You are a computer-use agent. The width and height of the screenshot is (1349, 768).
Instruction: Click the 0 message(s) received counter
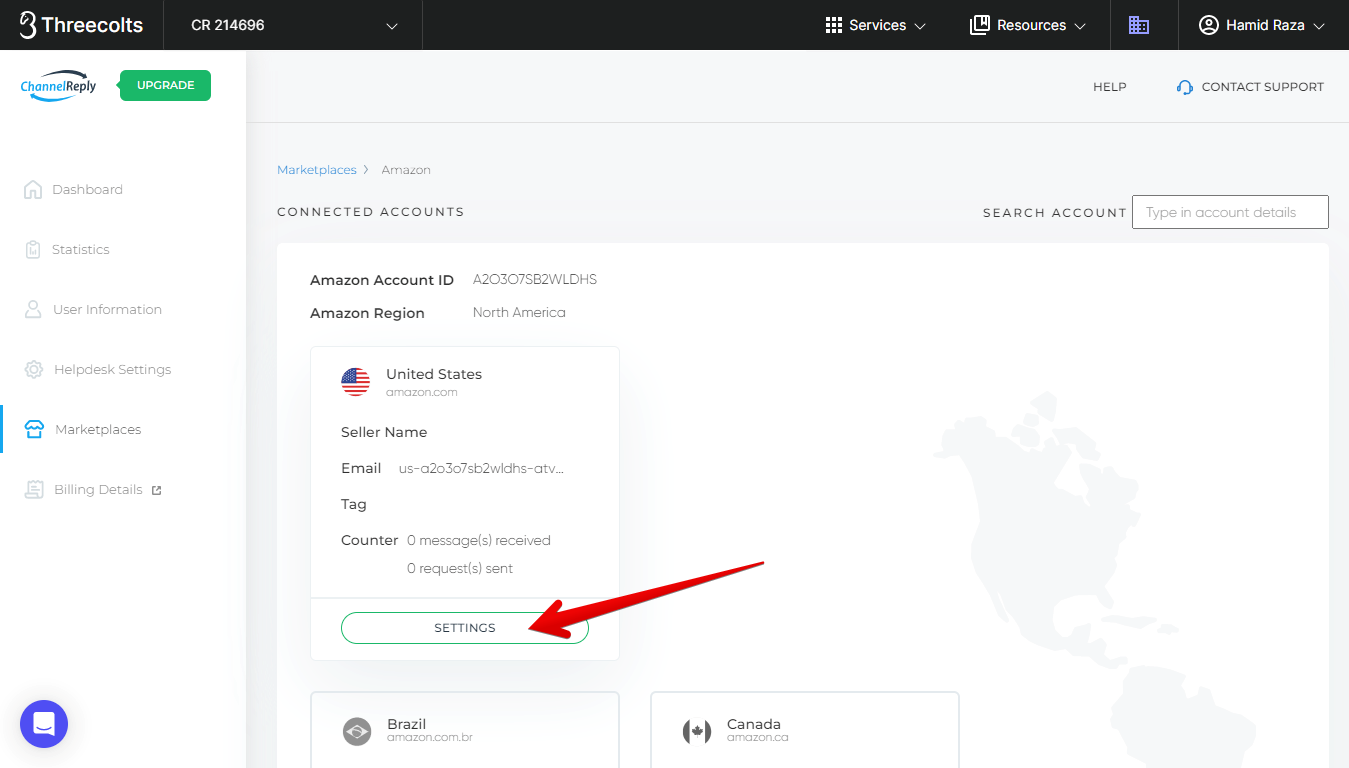pos(479,540)
